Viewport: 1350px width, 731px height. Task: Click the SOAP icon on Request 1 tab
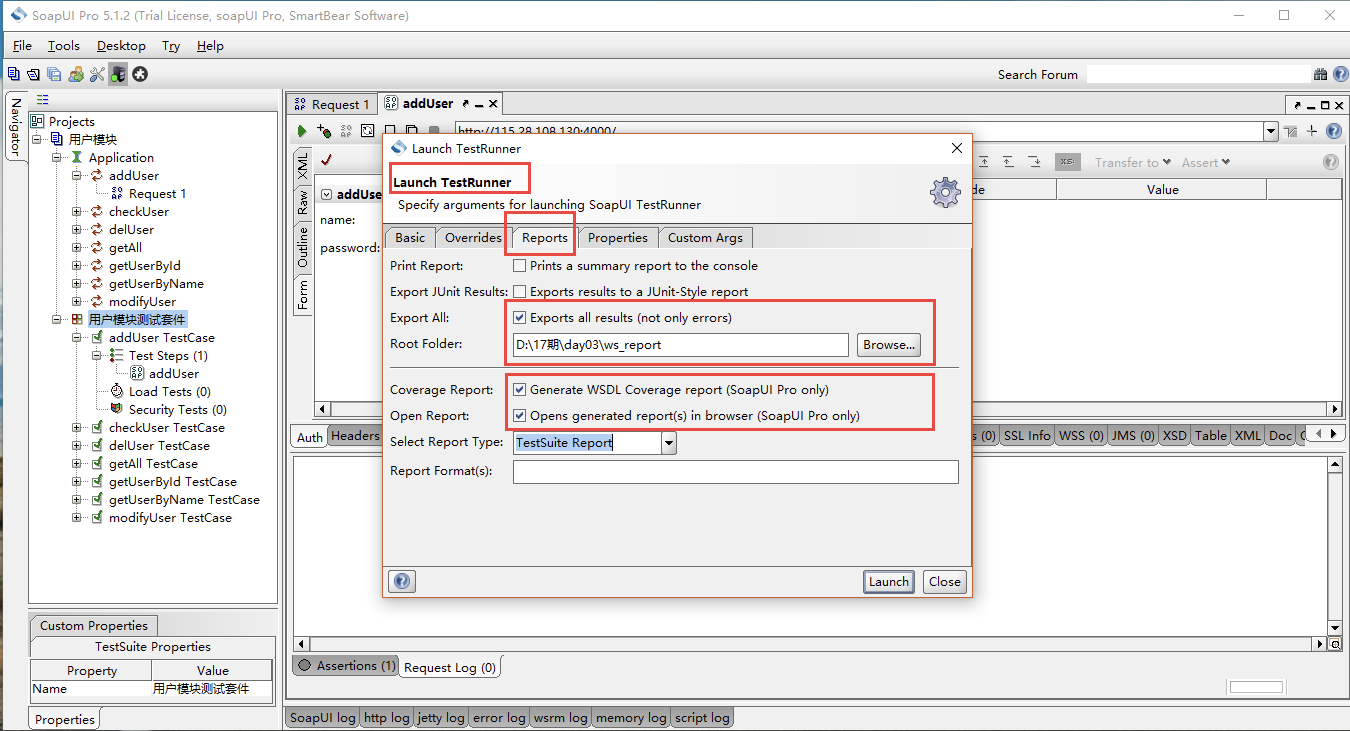300,104
